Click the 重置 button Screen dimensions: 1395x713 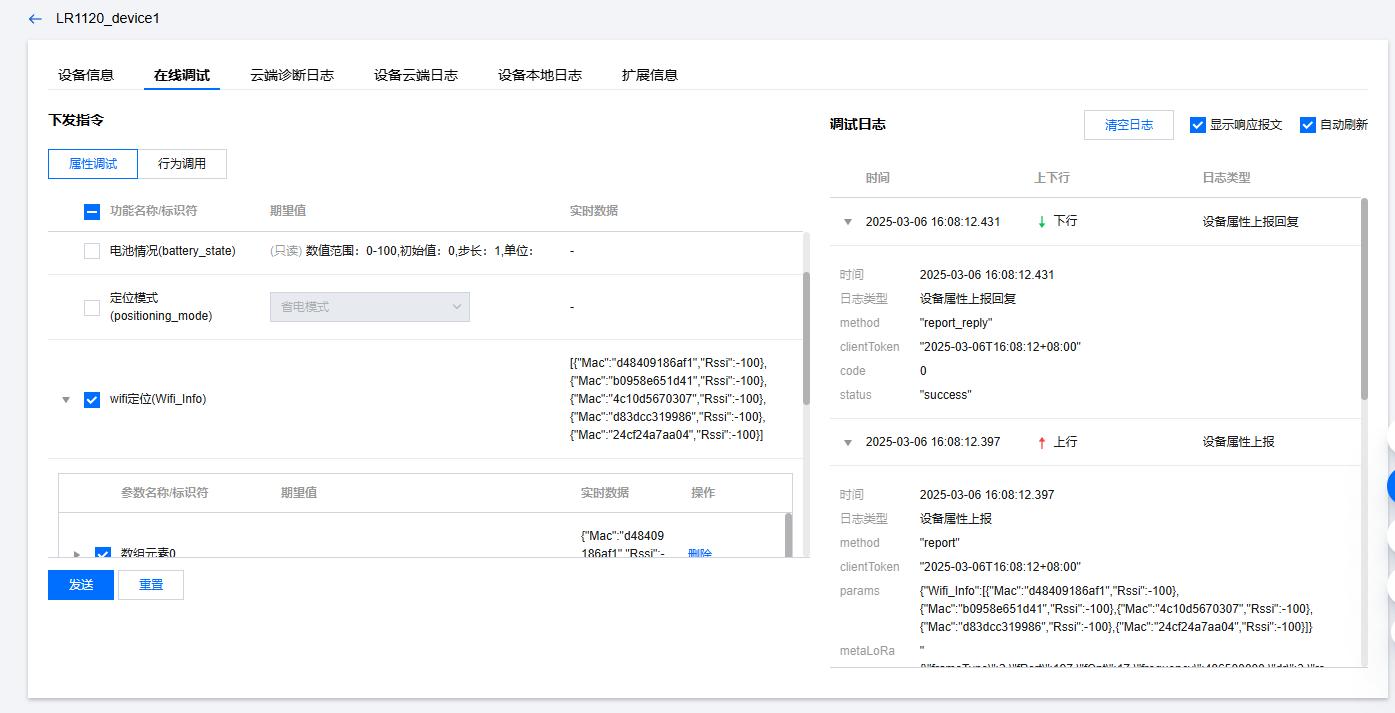(151, 585)
